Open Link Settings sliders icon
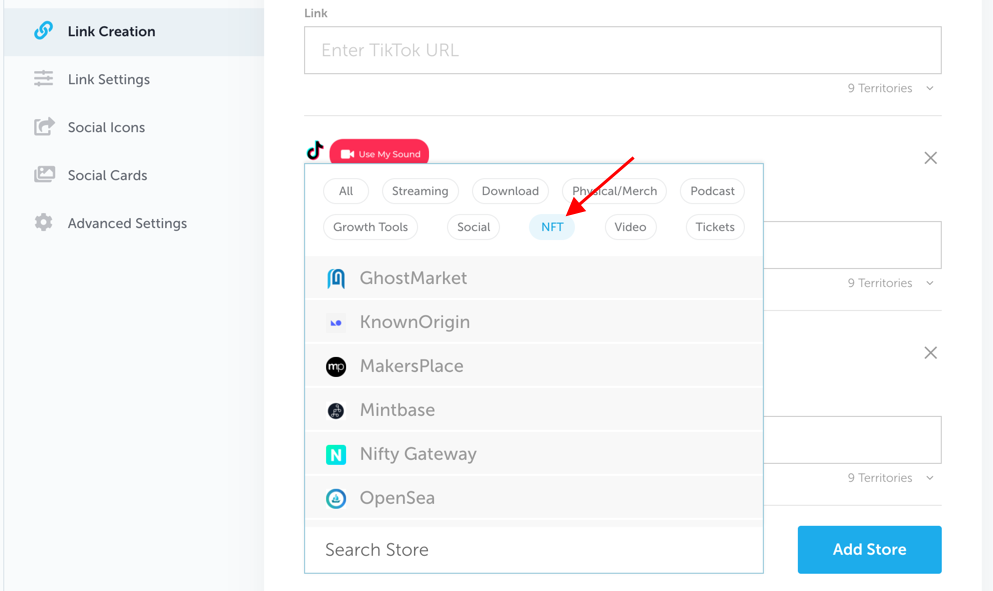The width and height of the screenshot is (993, 591). (43, 79)
